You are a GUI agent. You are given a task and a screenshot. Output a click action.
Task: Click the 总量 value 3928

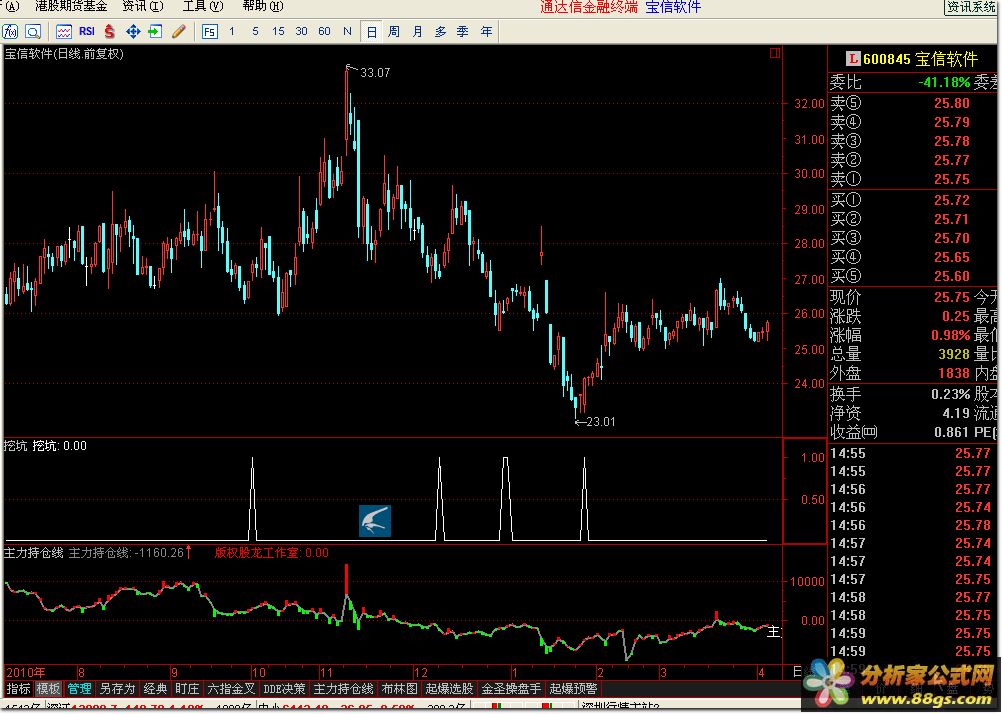954,354
